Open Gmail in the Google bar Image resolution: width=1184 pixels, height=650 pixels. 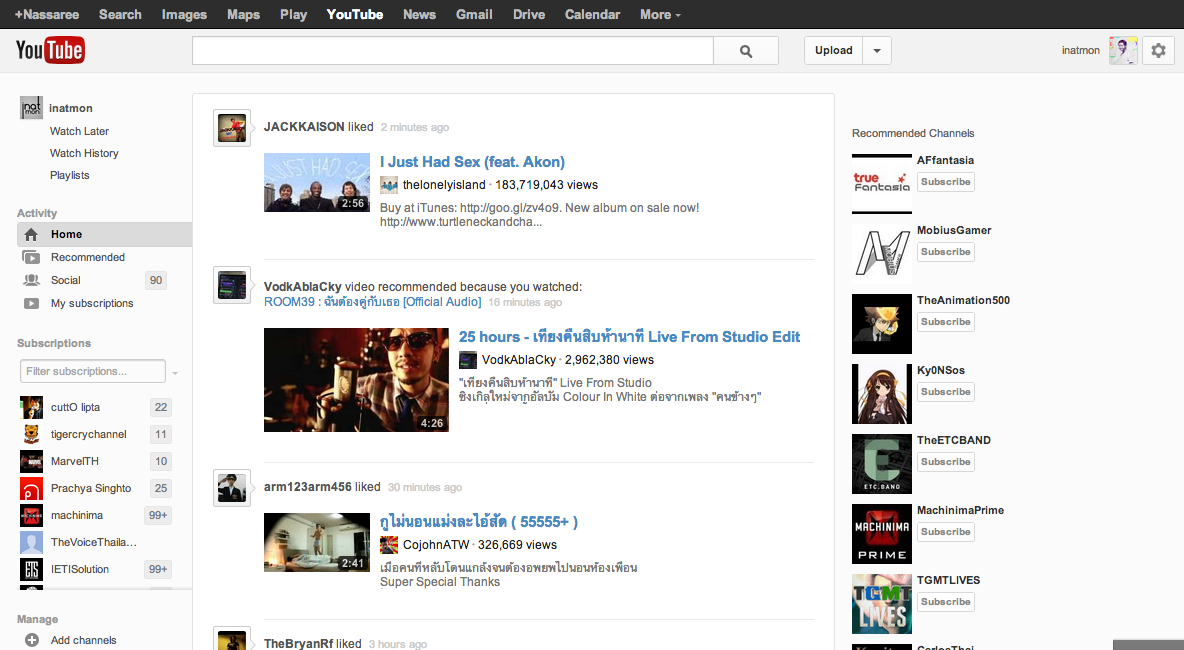[474, 14]
